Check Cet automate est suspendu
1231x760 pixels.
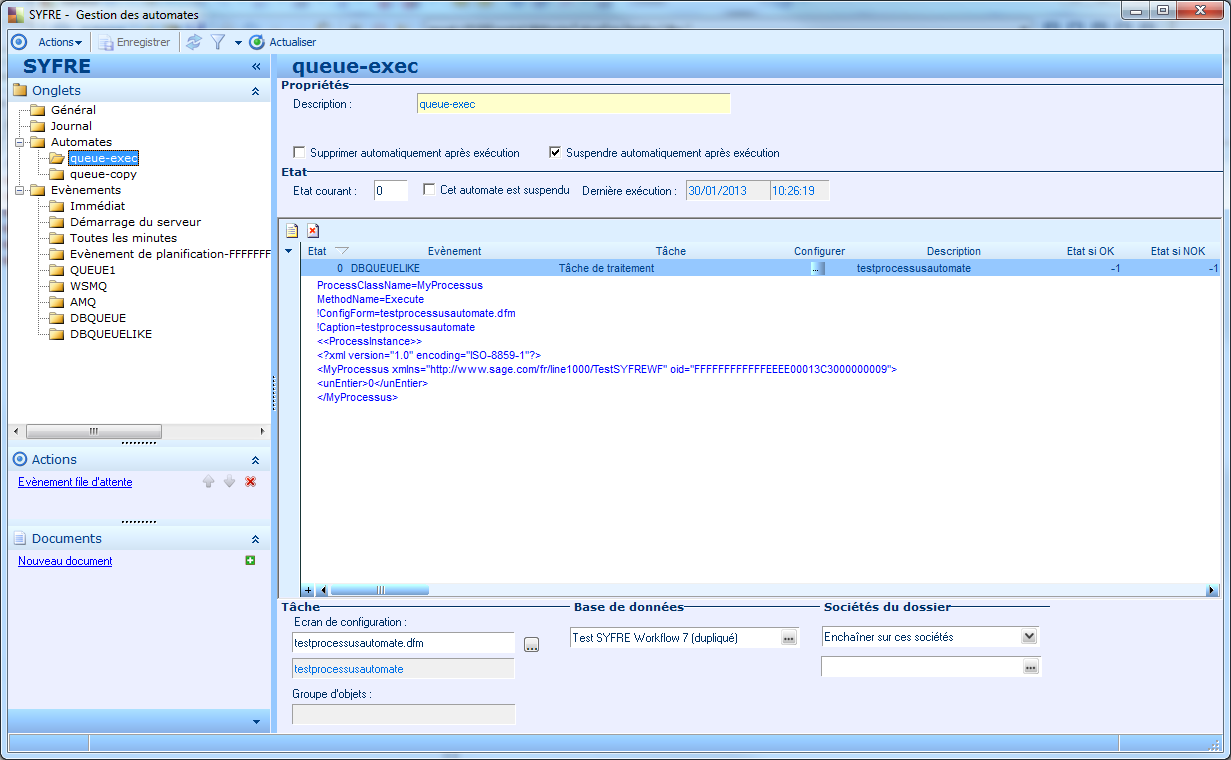coord(429,189)
